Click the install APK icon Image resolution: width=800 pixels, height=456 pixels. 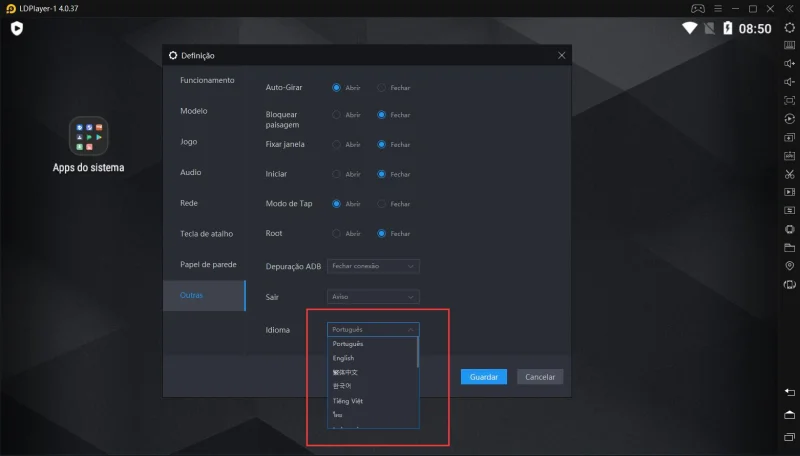coord(789,156)
